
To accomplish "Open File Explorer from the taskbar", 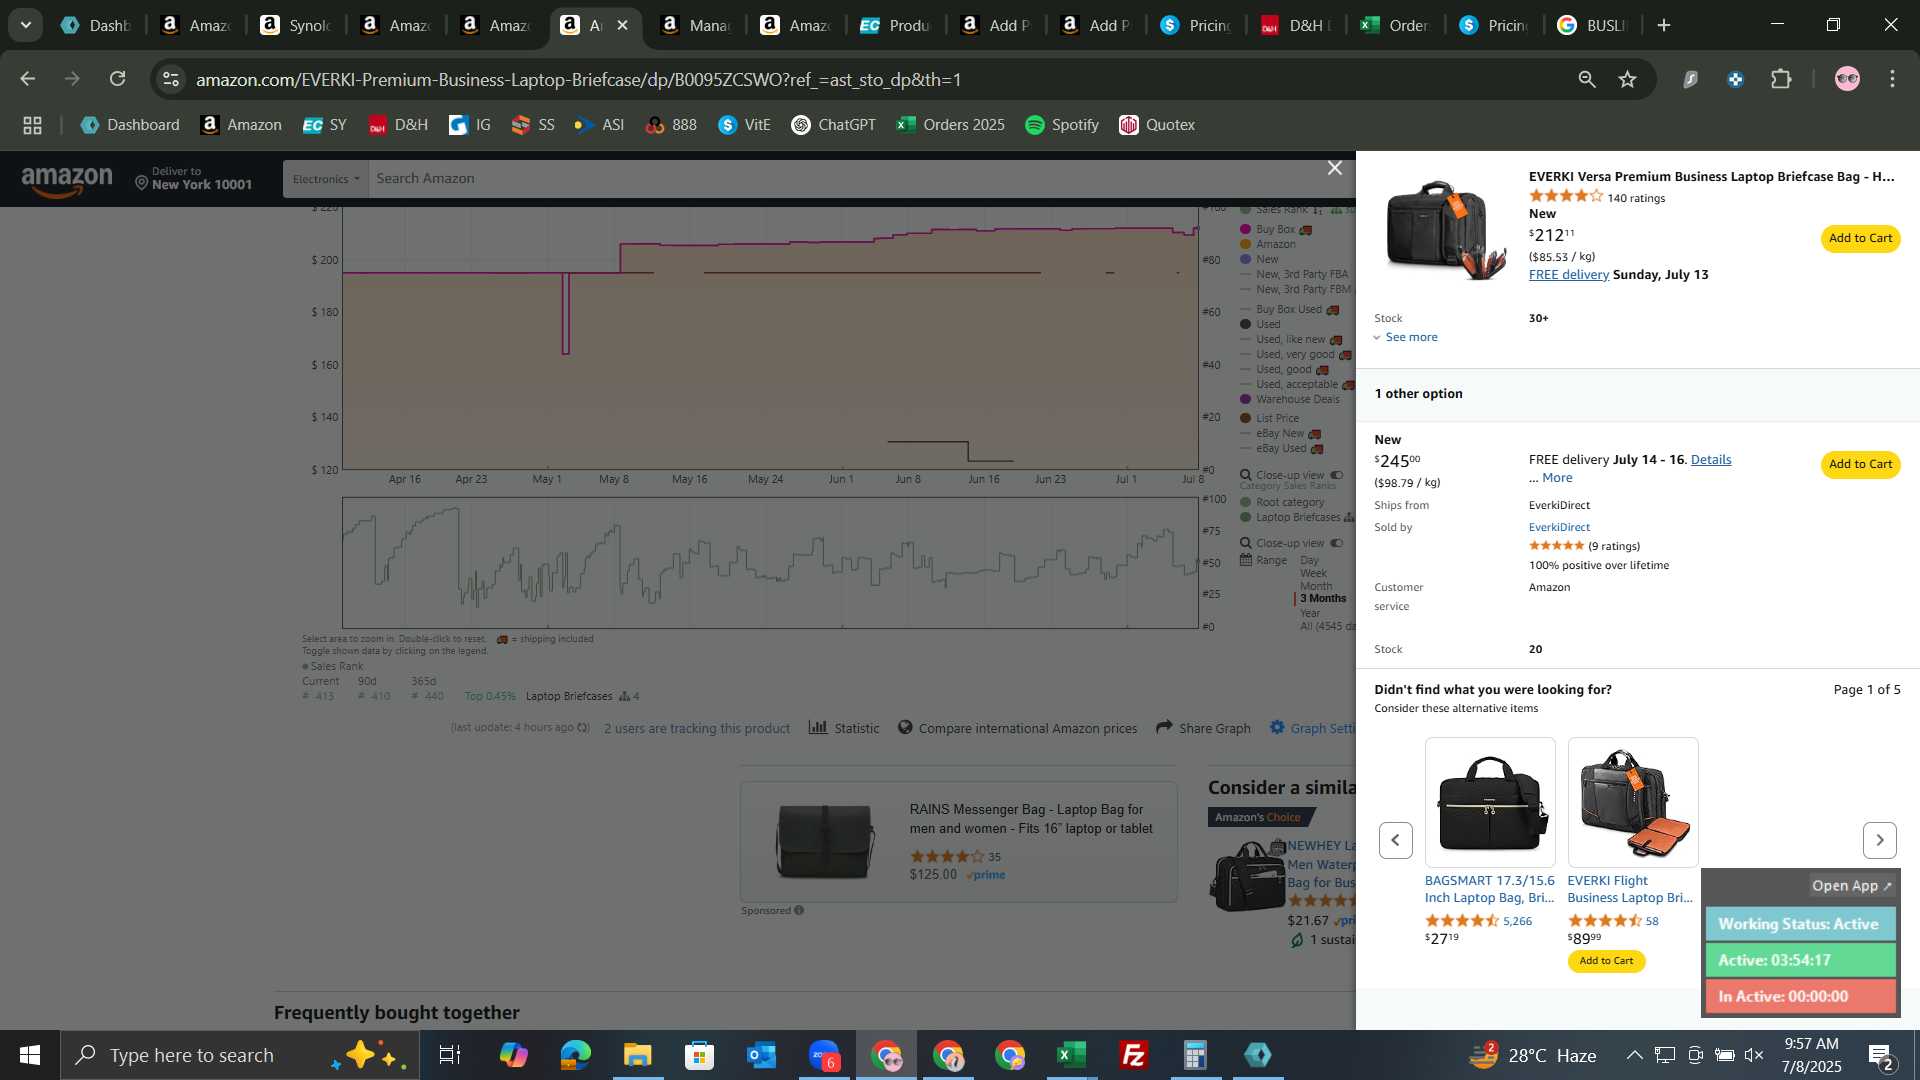I will pos(637,1055).
